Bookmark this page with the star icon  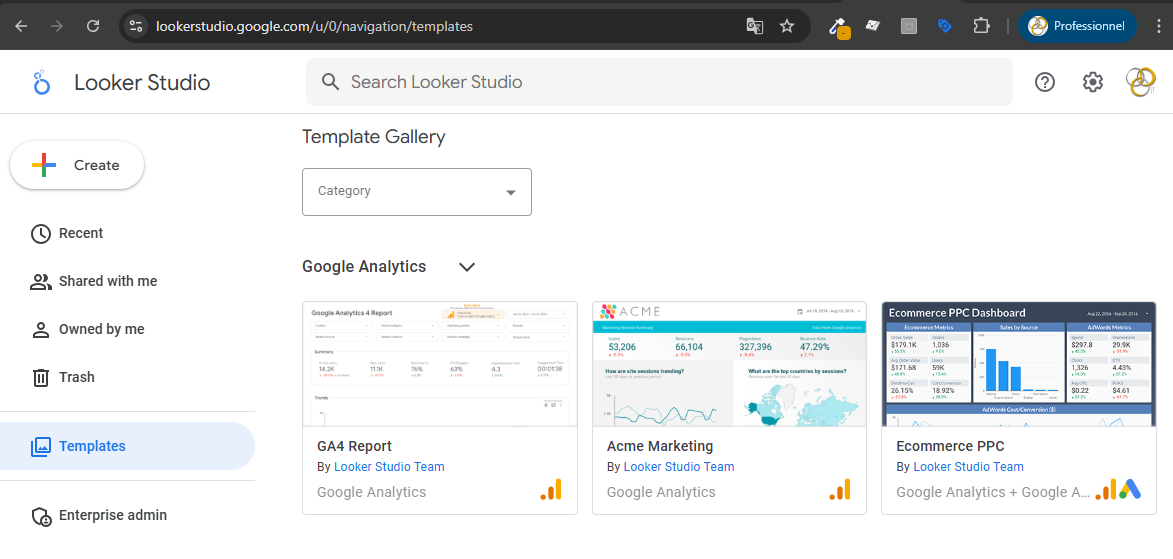787,26
